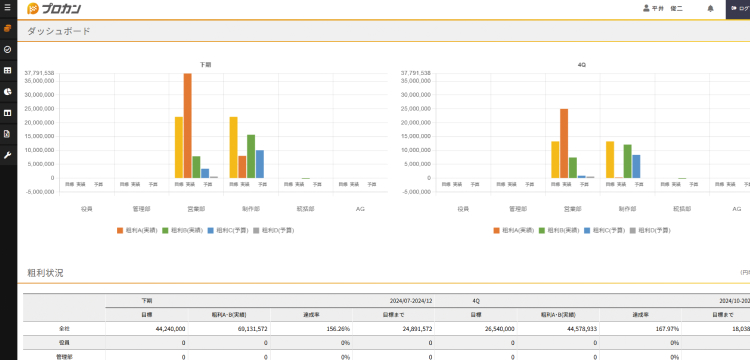Click tallest orange 営業部 bar in 下期 chart
This screenshot has height=360, width=750.
(188, 126)
